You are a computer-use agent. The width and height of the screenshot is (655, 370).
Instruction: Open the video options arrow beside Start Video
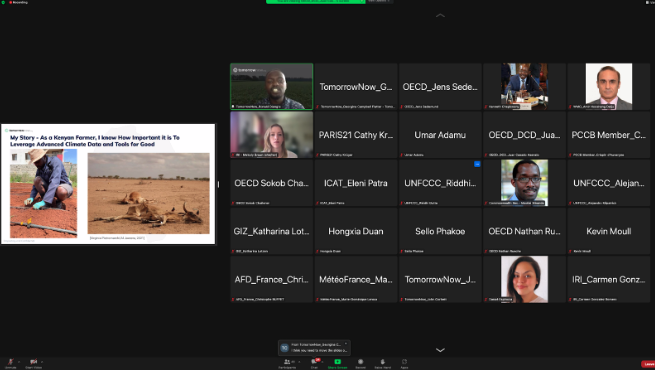click(x=42, y=361)
